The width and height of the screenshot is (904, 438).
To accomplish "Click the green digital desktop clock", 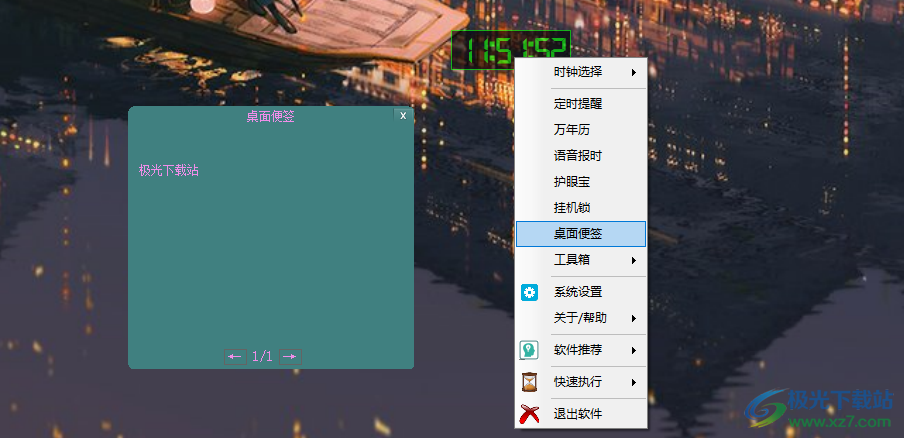I will coord(511,50).
